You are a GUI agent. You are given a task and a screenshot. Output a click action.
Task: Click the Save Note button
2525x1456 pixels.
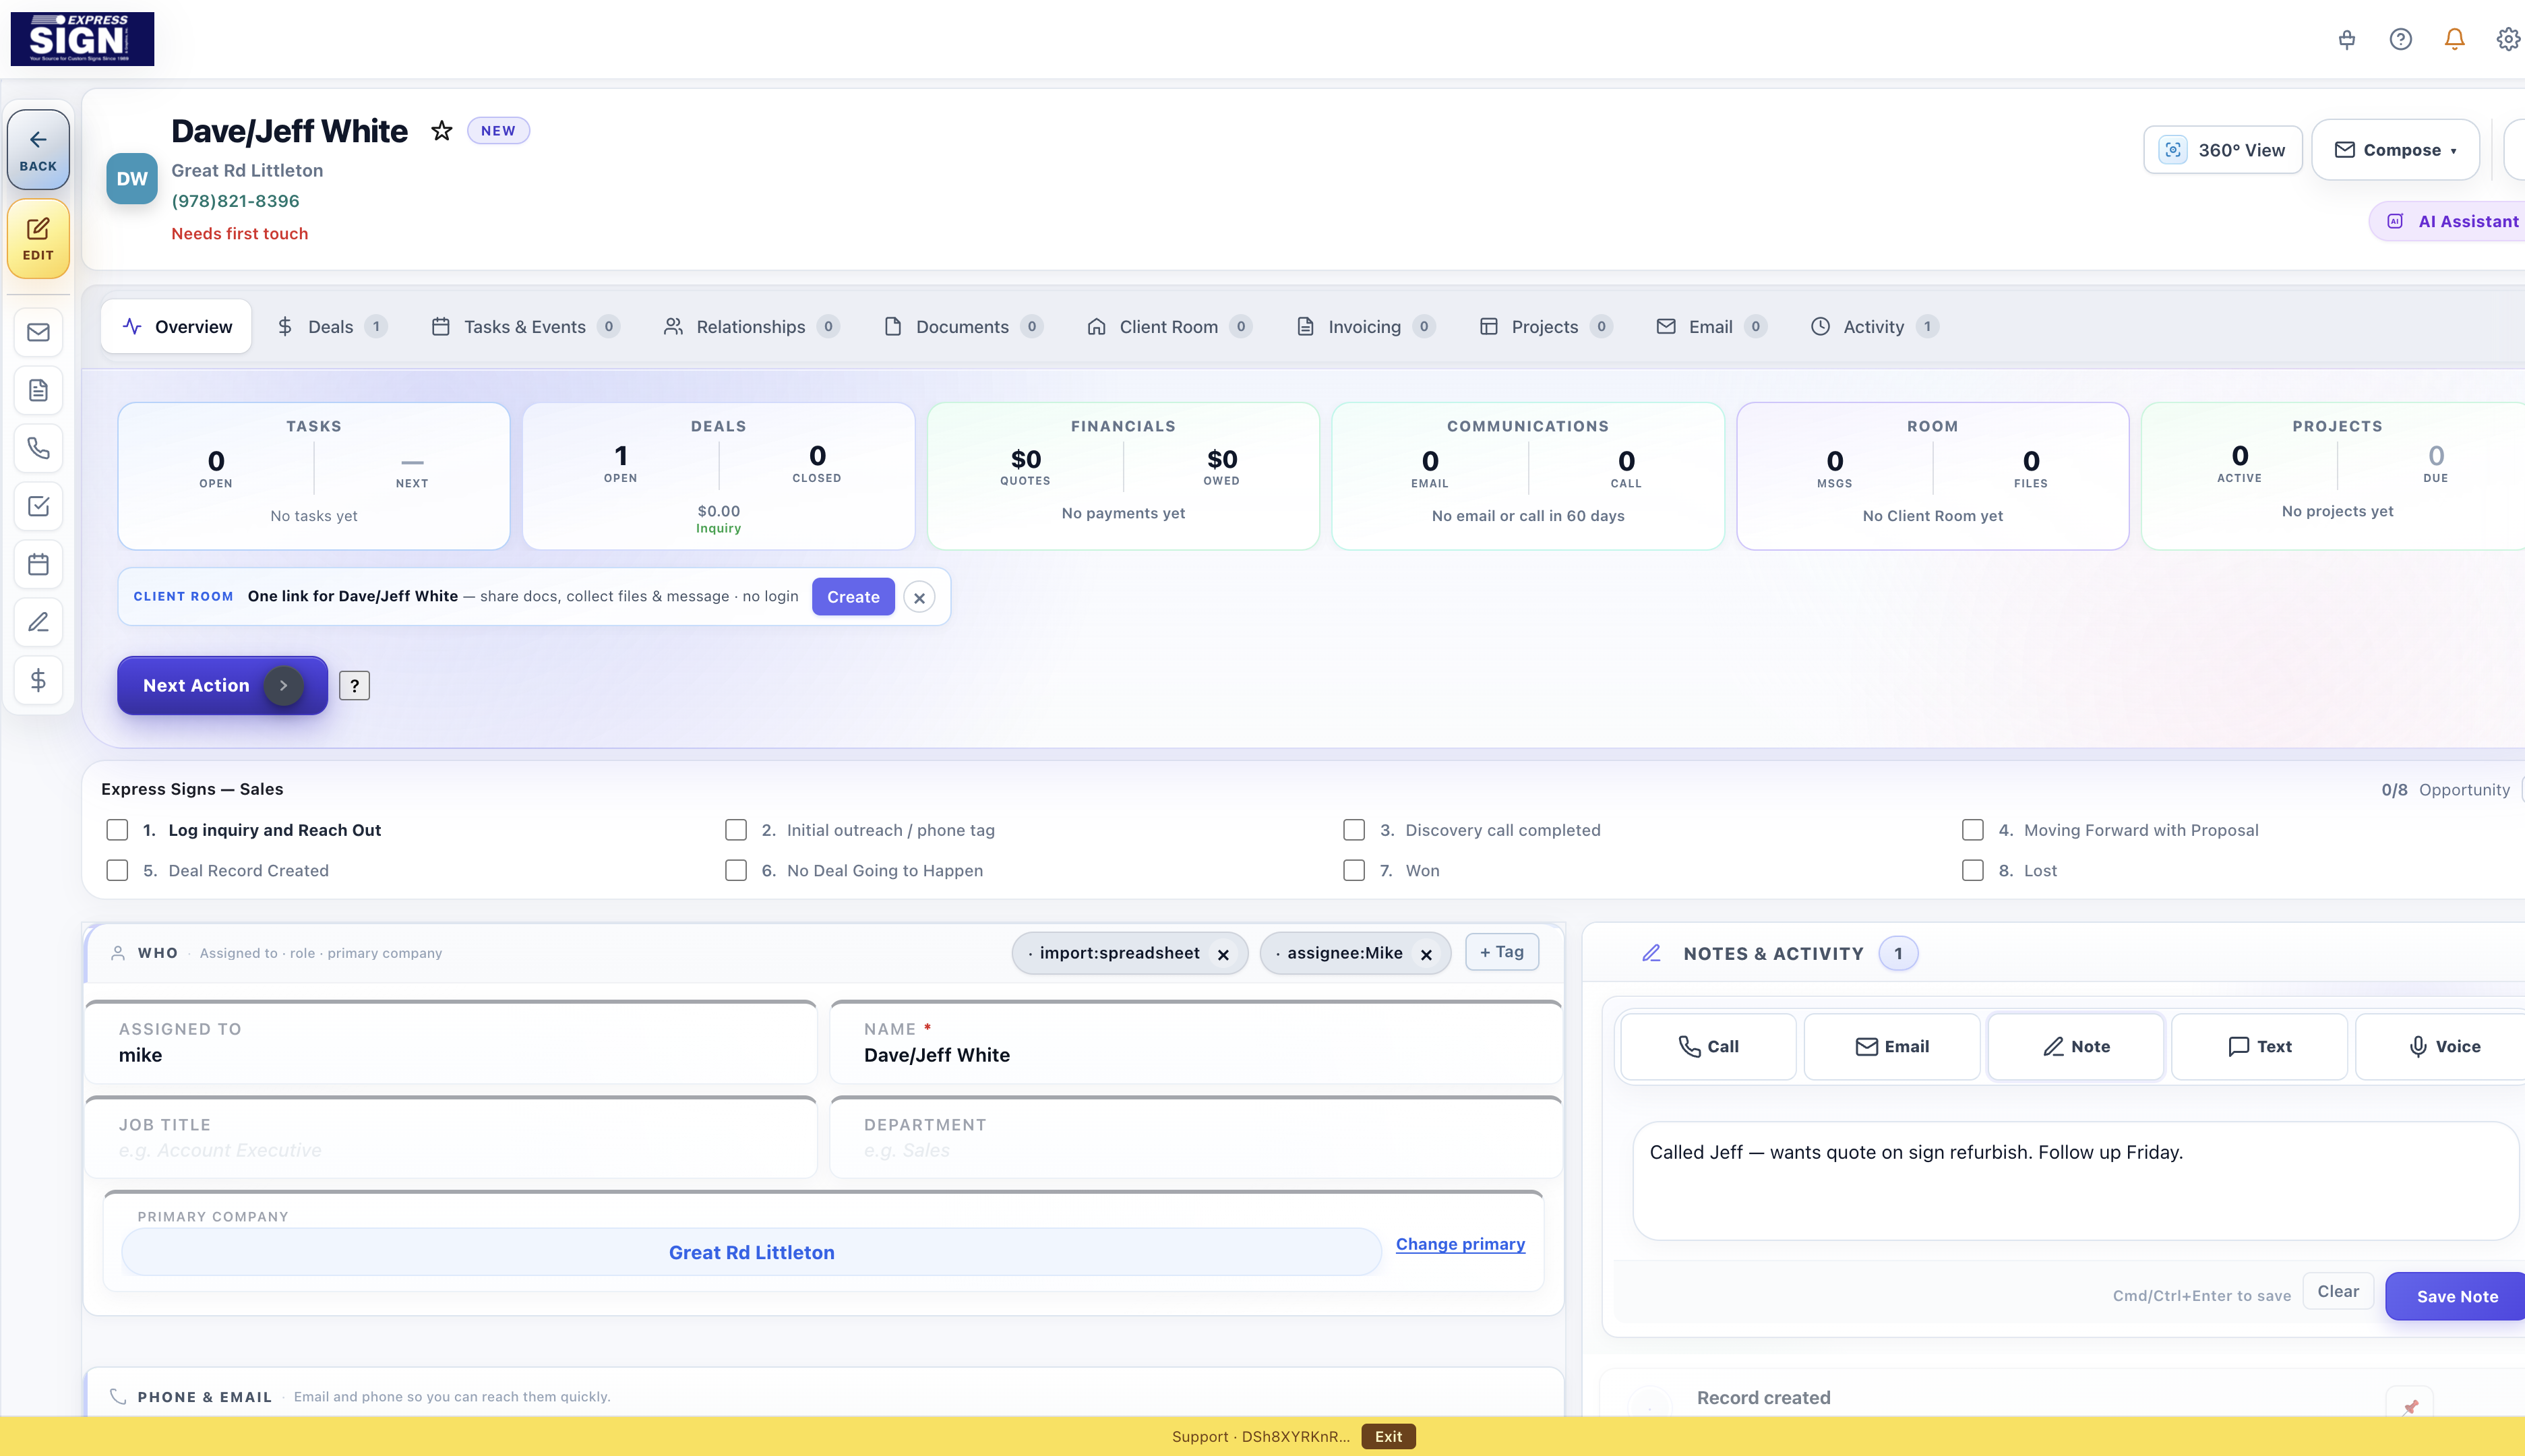tap(2456, 1296)
